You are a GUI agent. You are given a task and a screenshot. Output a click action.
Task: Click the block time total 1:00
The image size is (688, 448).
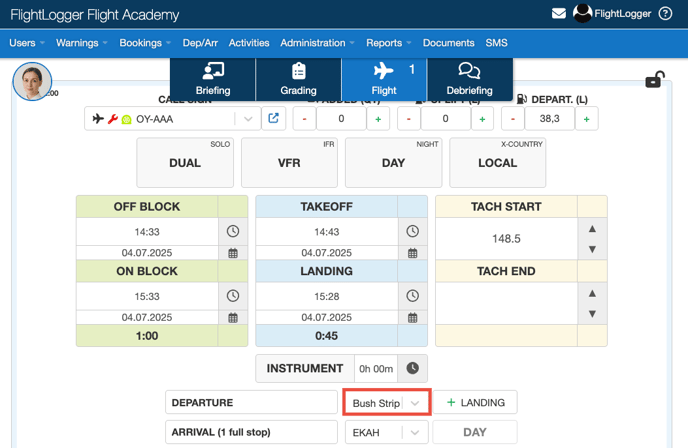tap(147, 336)
